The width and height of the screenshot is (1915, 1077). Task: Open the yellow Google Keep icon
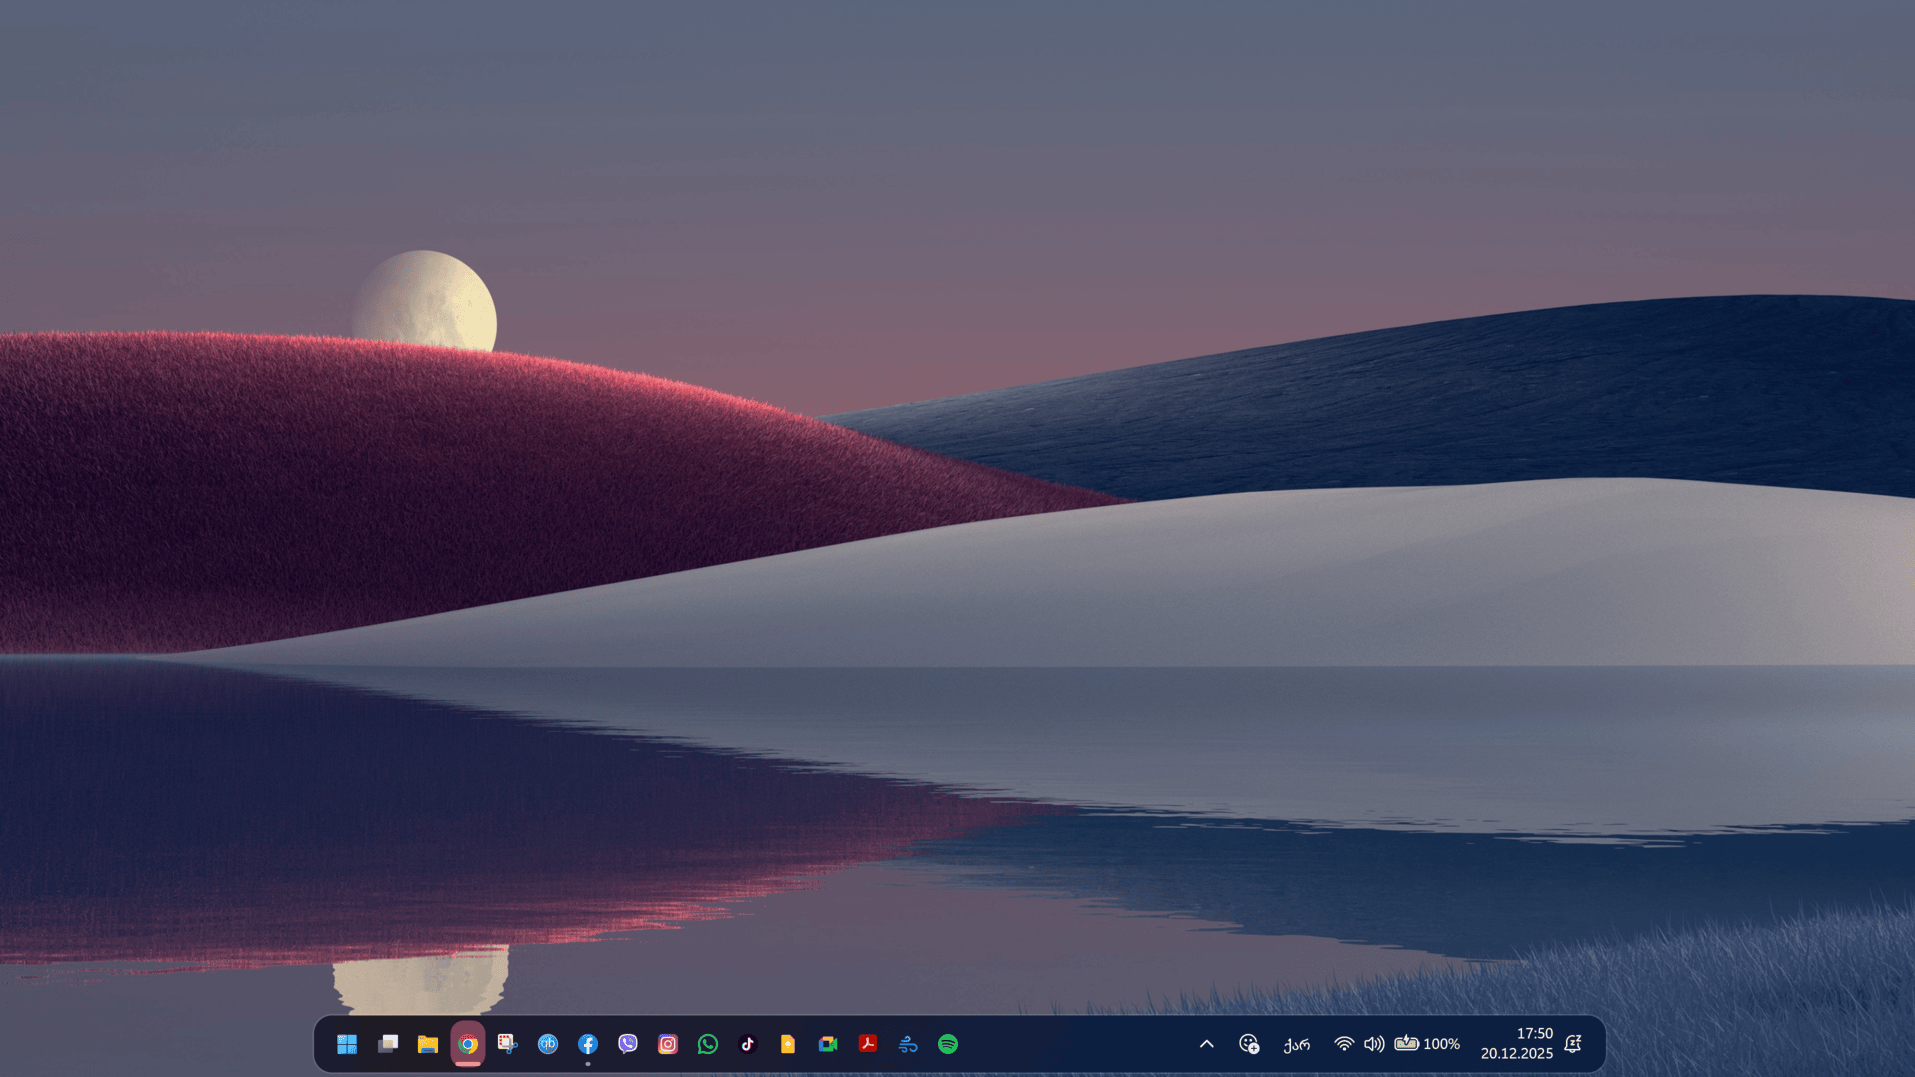coord(788,1044)
